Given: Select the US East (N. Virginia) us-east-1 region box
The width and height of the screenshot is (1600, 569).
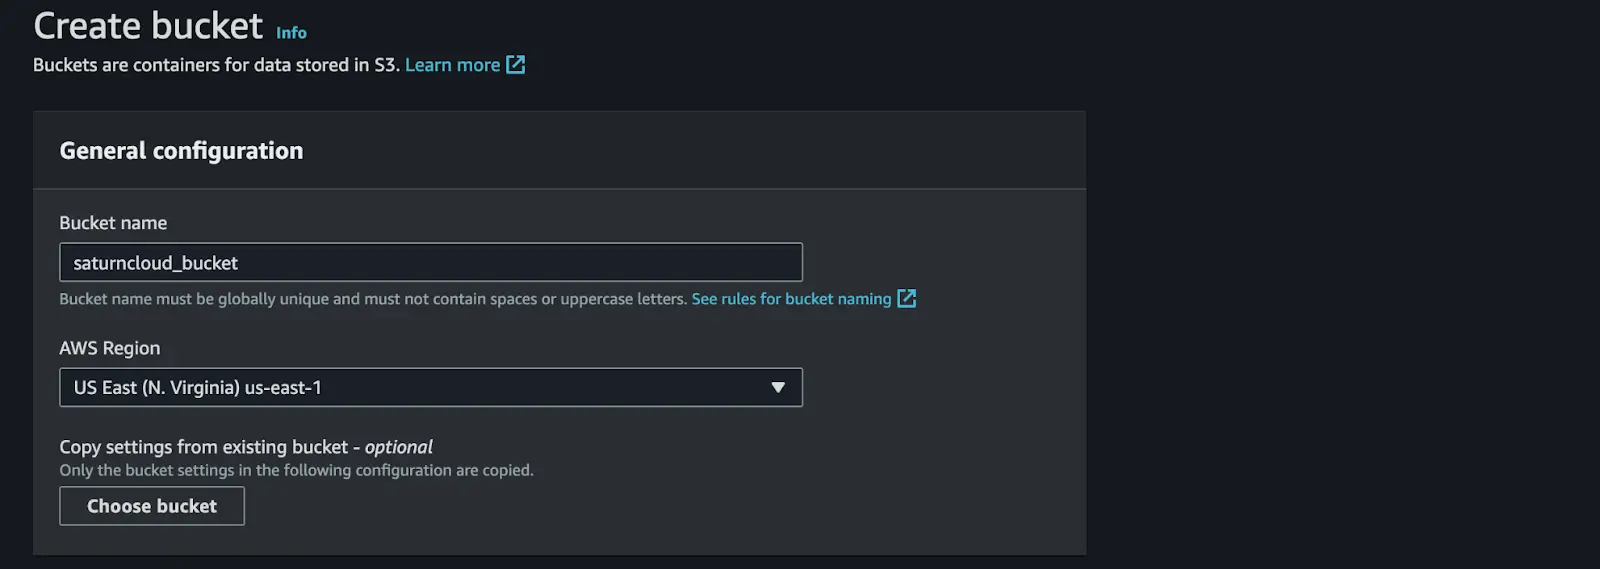Looking at the screenshot, I should pyautogui.click(x=431, y=387).
